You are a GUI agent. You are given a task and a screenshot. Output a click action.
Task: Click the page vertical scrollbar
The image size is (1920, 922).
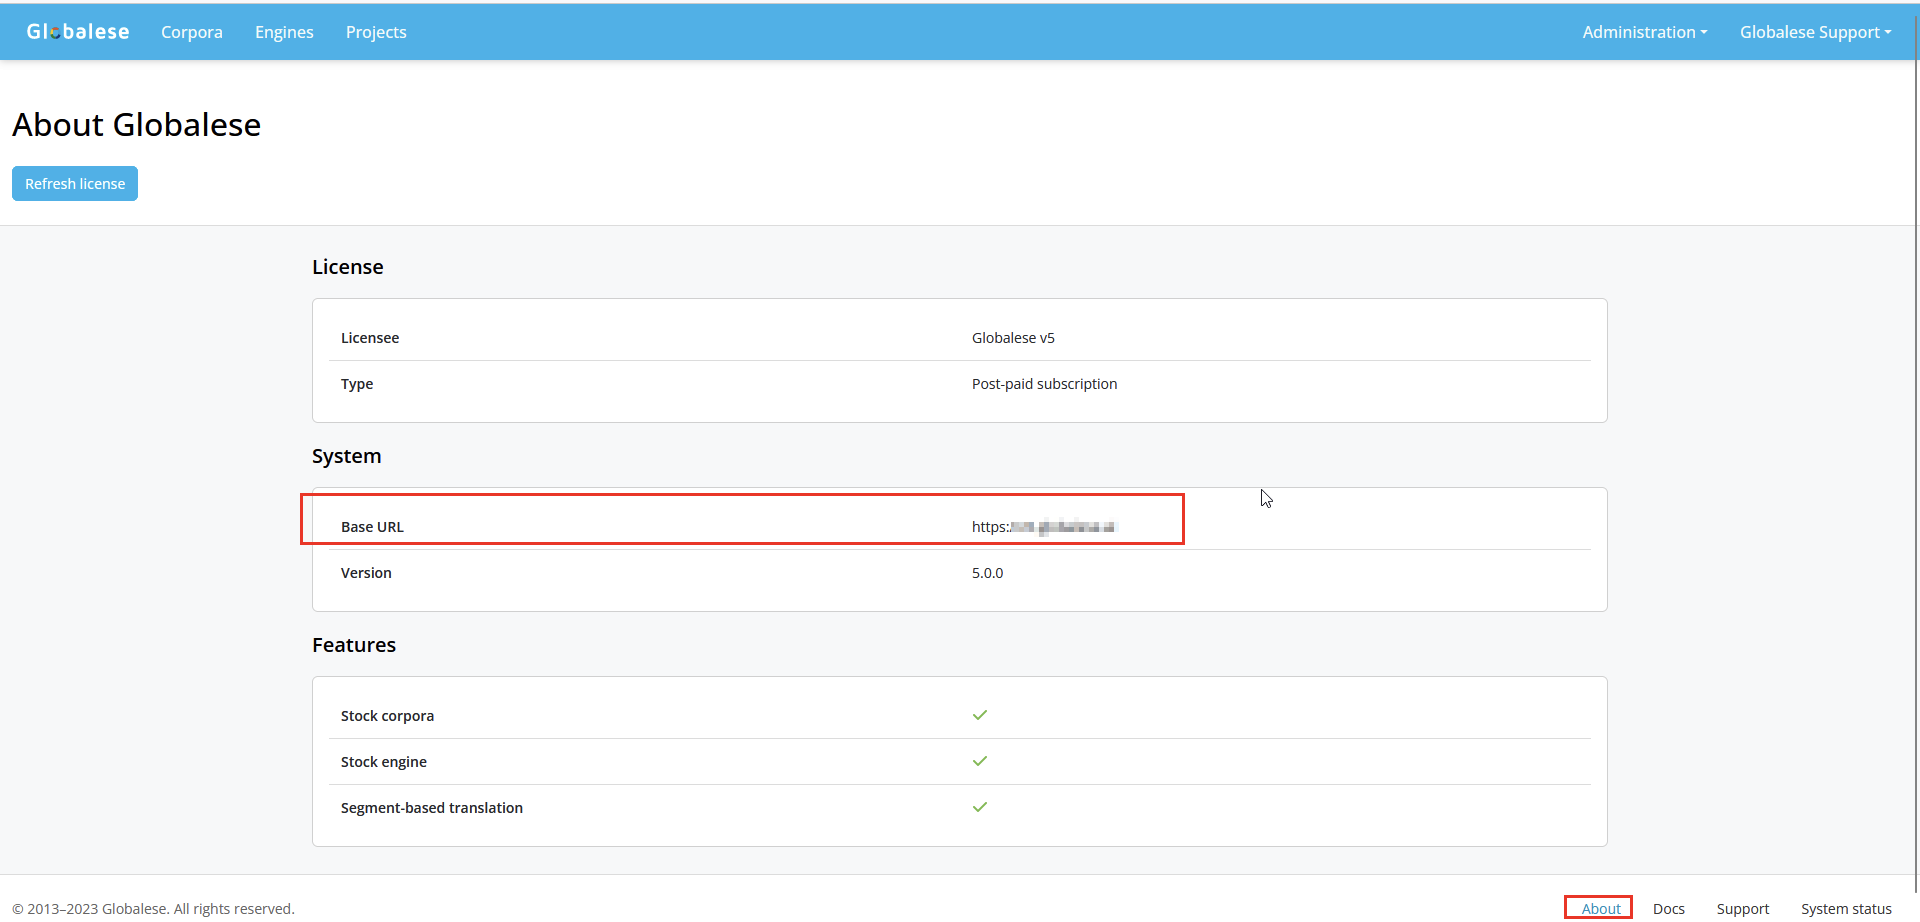tap(1916, 450)
